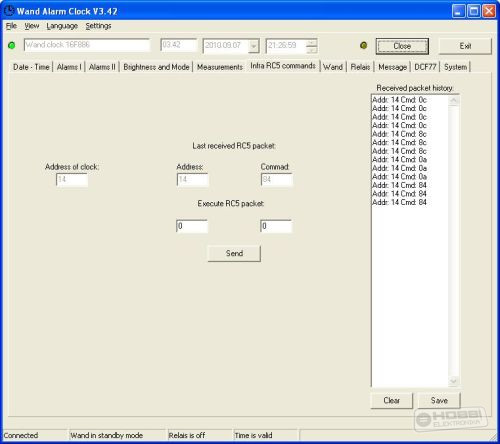Click the olive status LED beside Close

(x=364, y=45)
